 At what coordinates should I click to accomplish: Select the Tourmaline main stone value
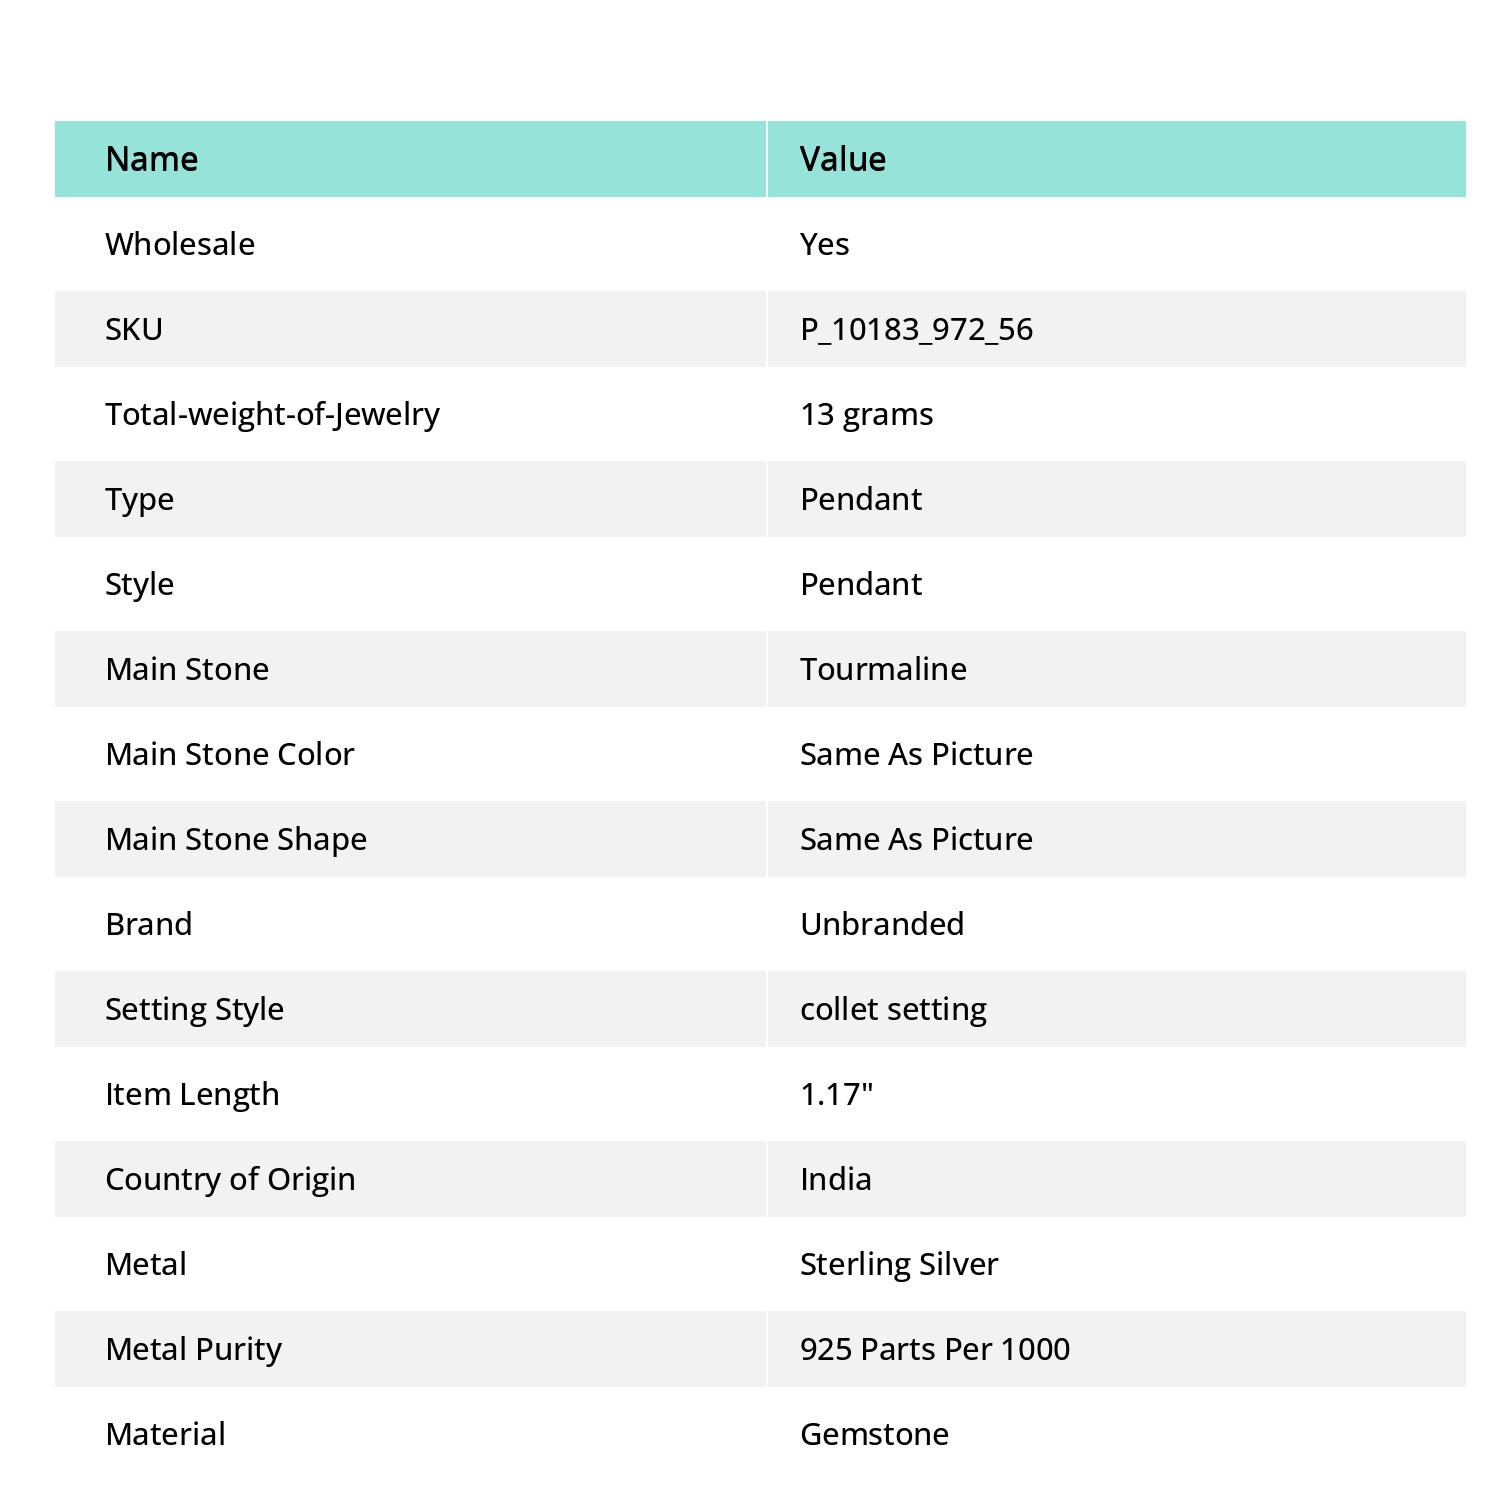[x=883, y=669]
